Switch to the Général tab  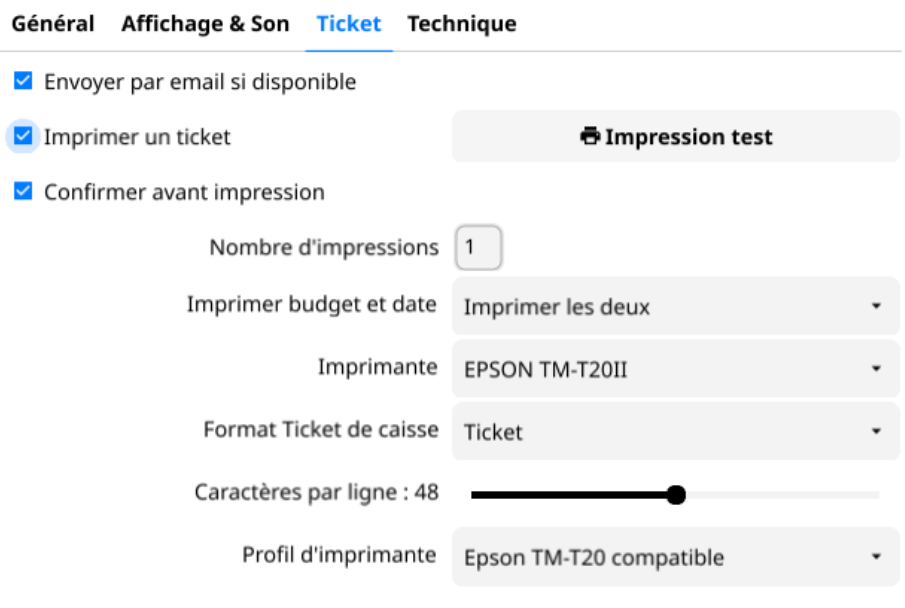click(x=51, y=23)
